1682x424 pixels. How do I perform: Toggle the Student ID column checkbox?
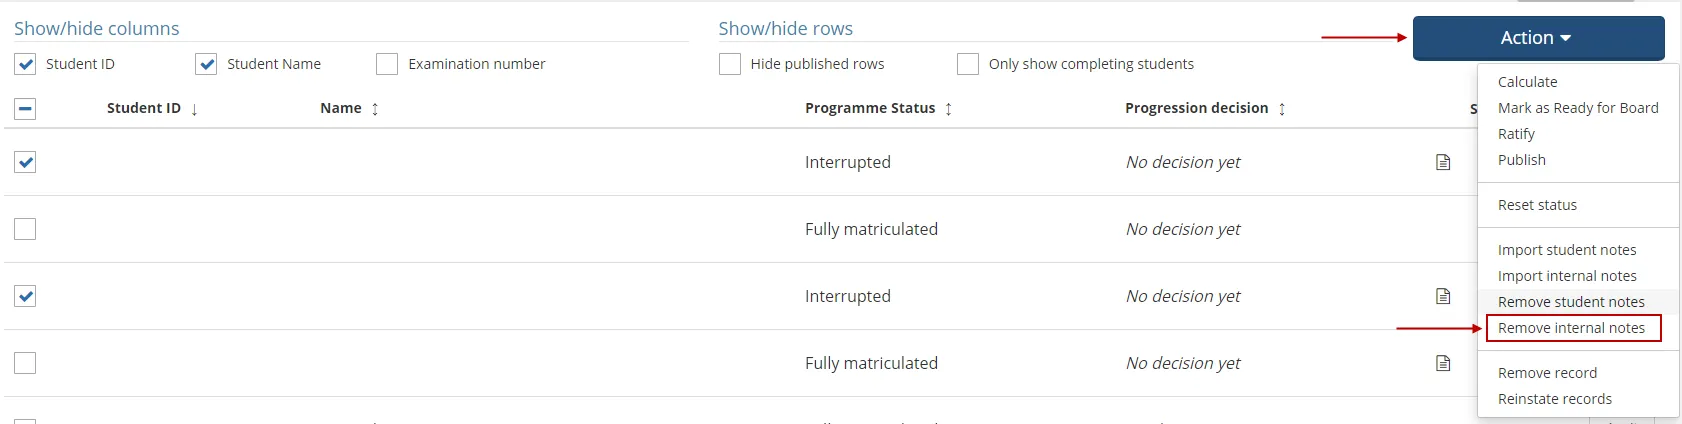tap(25, 64)
